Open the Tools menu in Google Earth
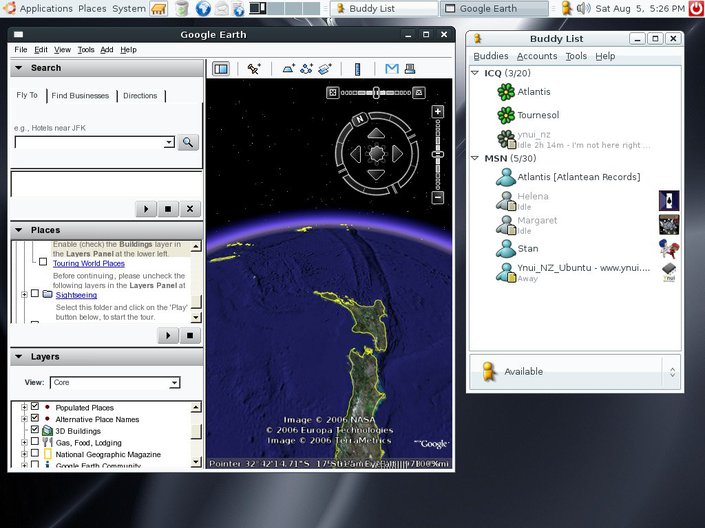705x528 pixels. click(x=86, y=50)
